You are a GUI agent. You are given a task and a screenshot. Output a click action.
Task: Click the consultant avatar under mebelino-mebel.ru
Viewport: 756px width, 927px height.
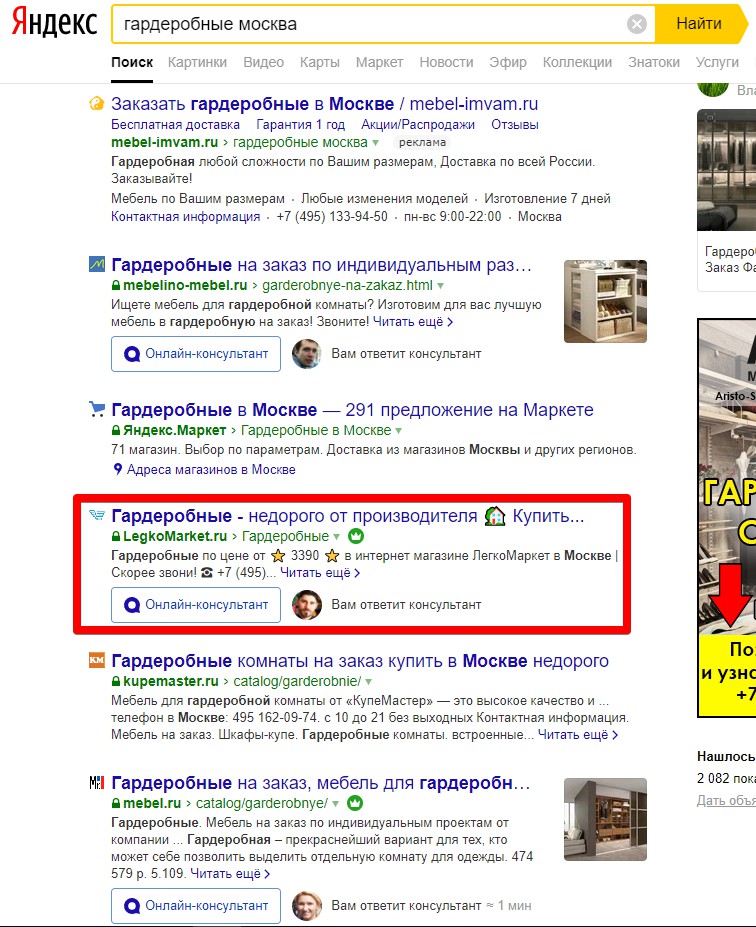point(307,354)
